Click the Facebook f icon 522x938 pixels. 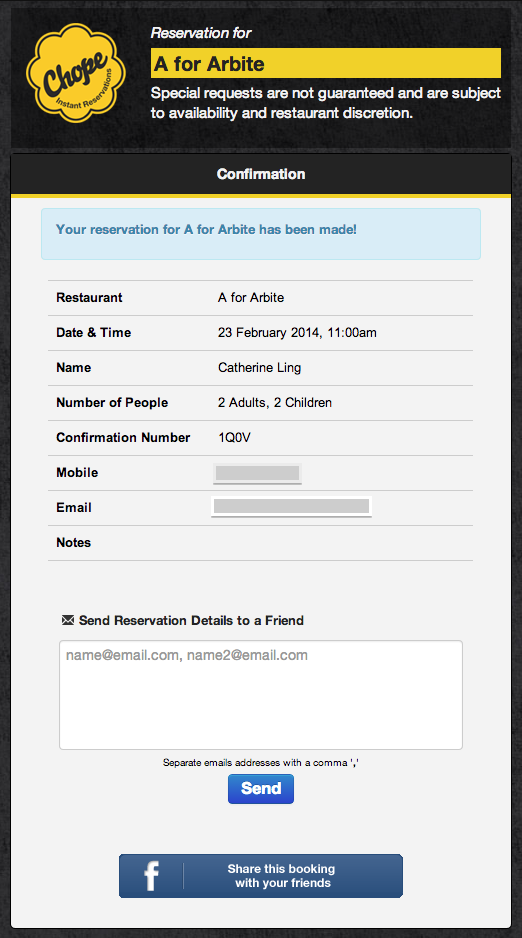tap(151, 876)
